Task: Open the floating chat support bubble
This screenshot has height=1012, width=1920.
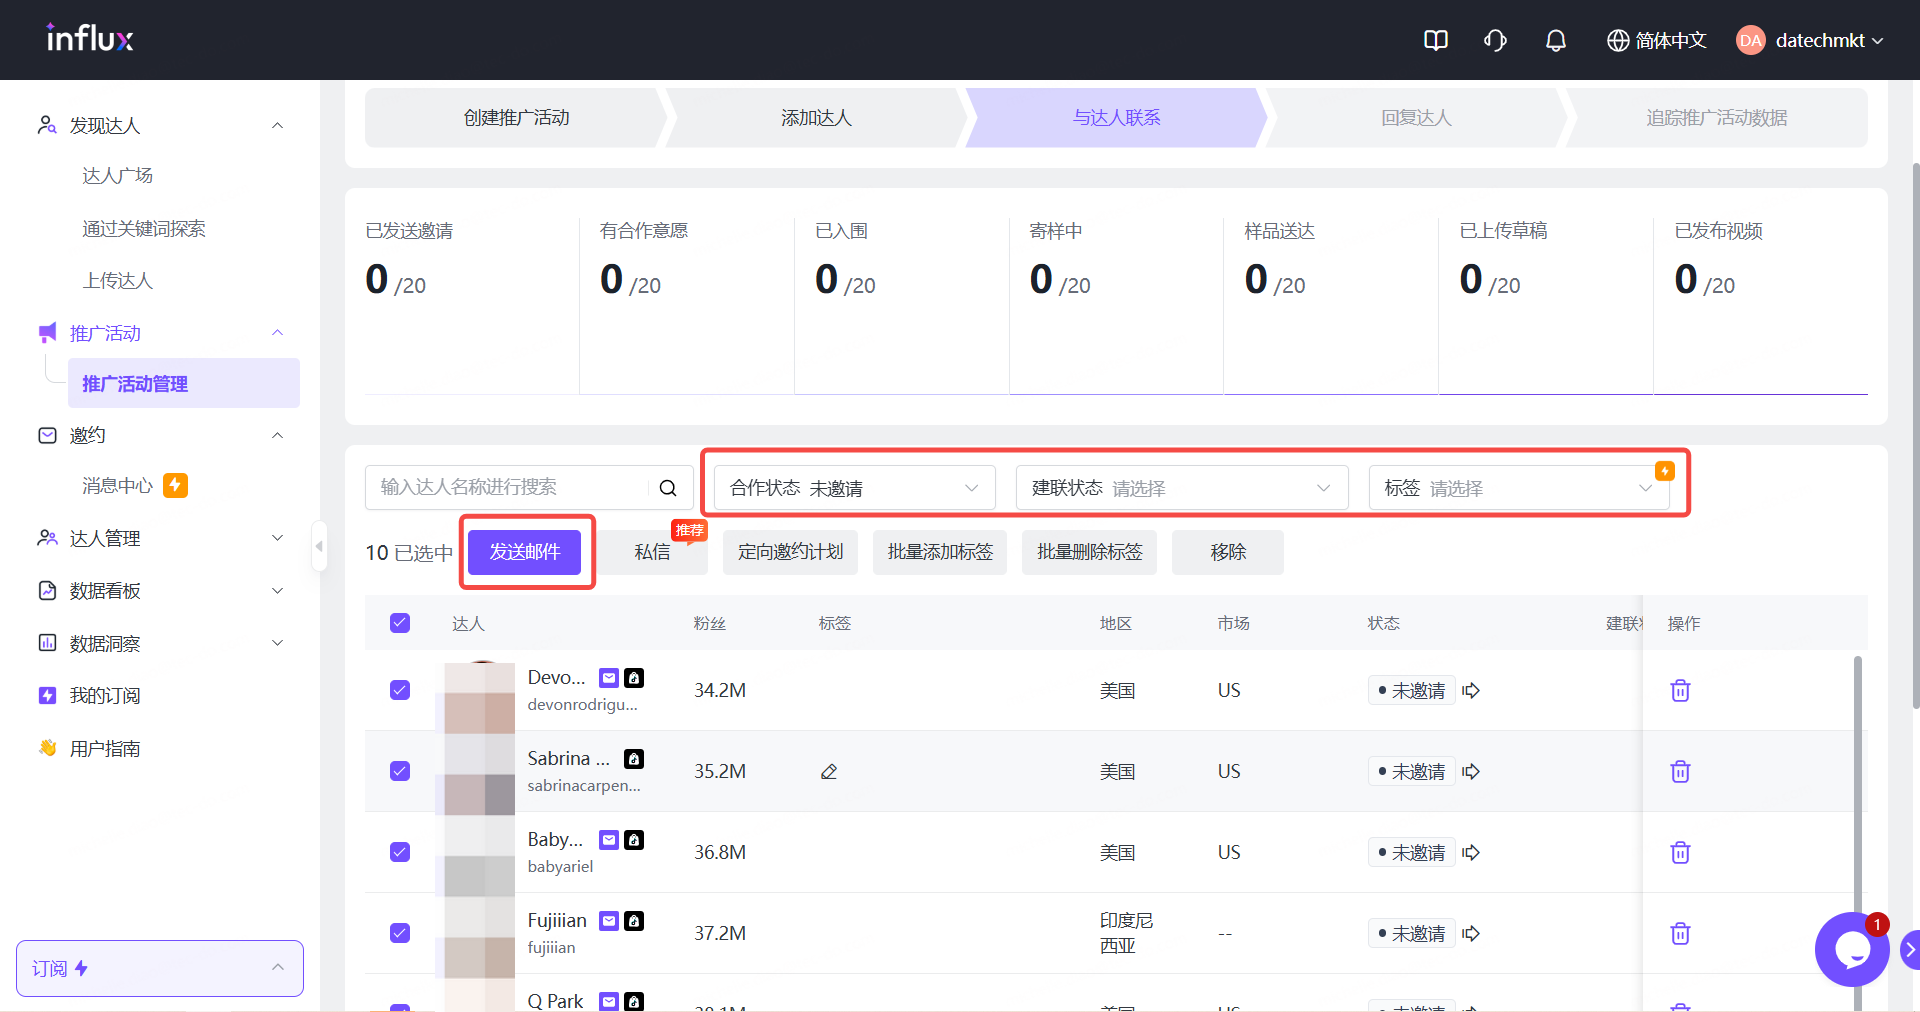Action: coord(1851,950)
